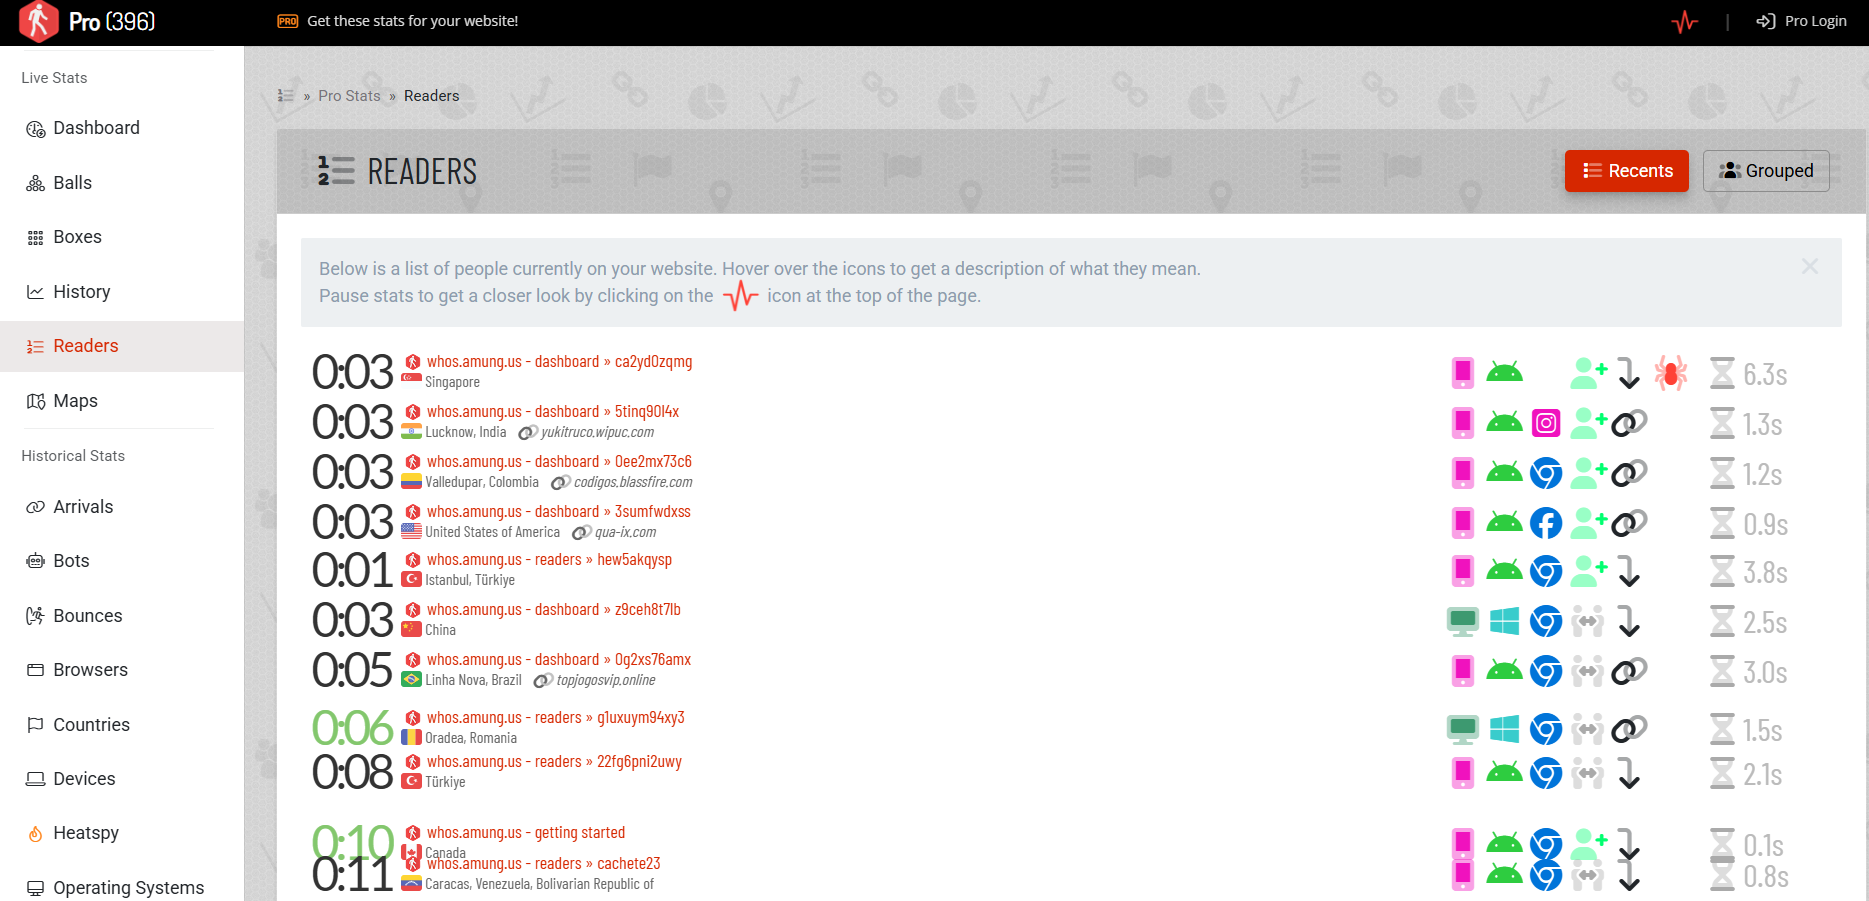Open the z9ceh8t7lb dashboard link
Image resolution: width=1869 pixels, height=901 pixels.
tap(554, 610)
